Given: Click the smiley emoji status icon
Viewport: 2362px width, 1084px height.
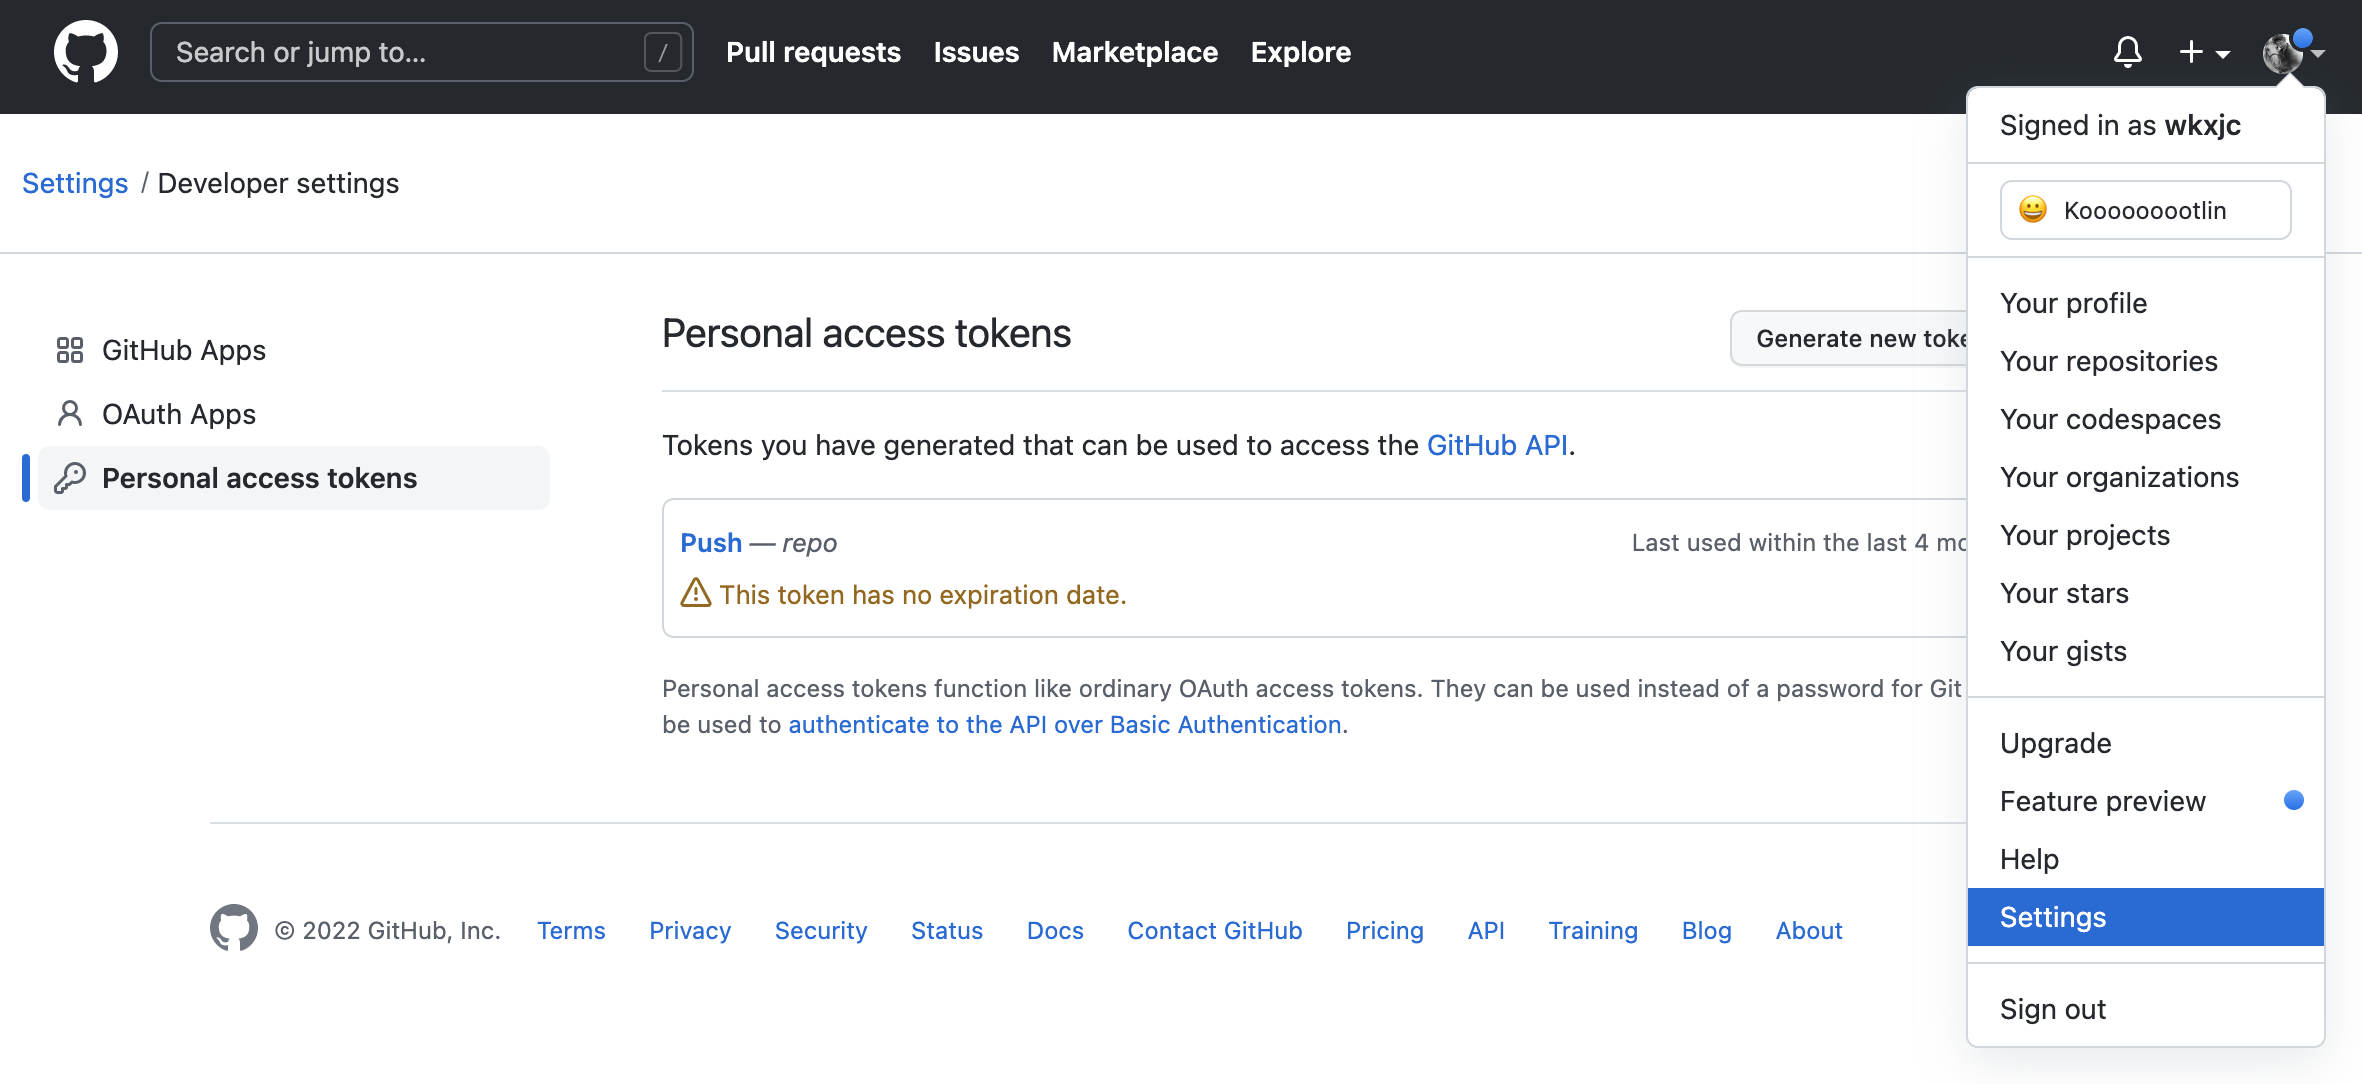Looking at the screenshot, I should tap(2033, 210).
